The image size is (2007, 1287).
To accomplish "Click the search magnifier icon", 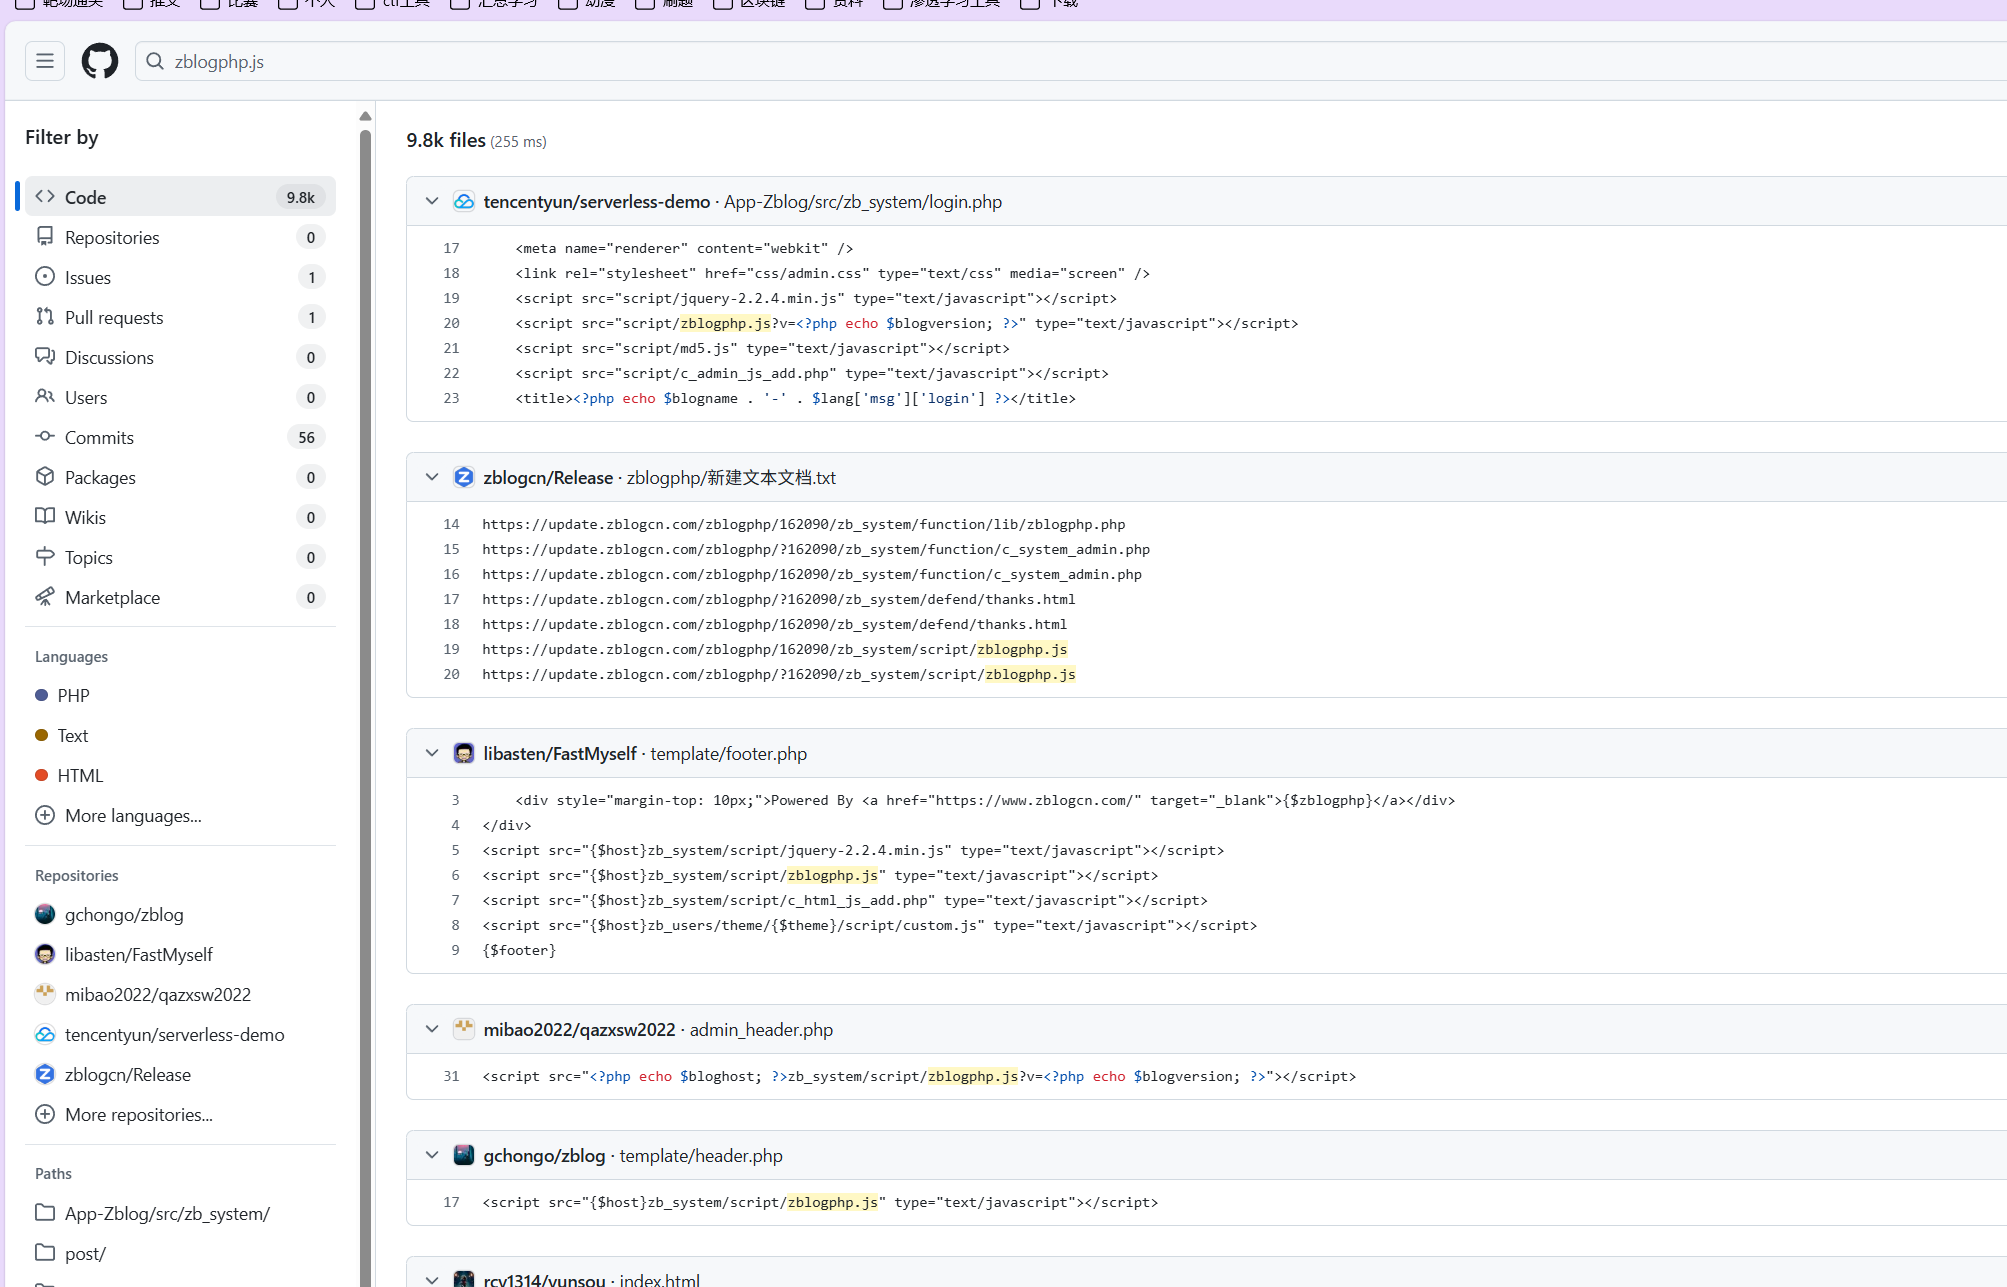I will pyautogui.click(x=155, y=61).
